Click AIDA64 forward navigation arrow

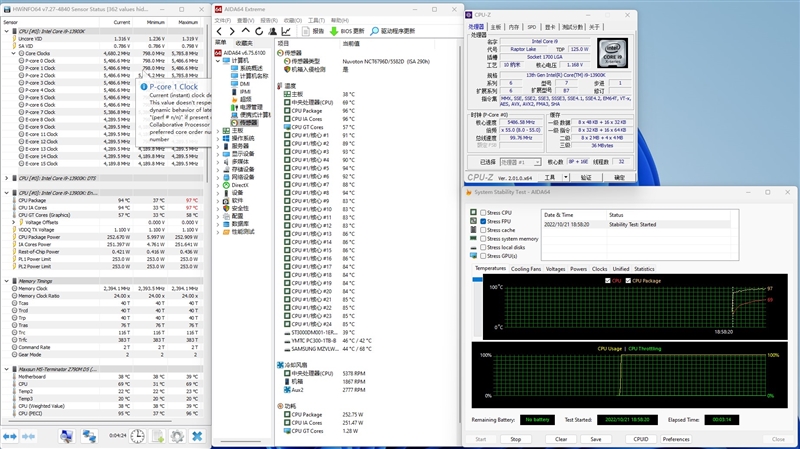point(232,31)
